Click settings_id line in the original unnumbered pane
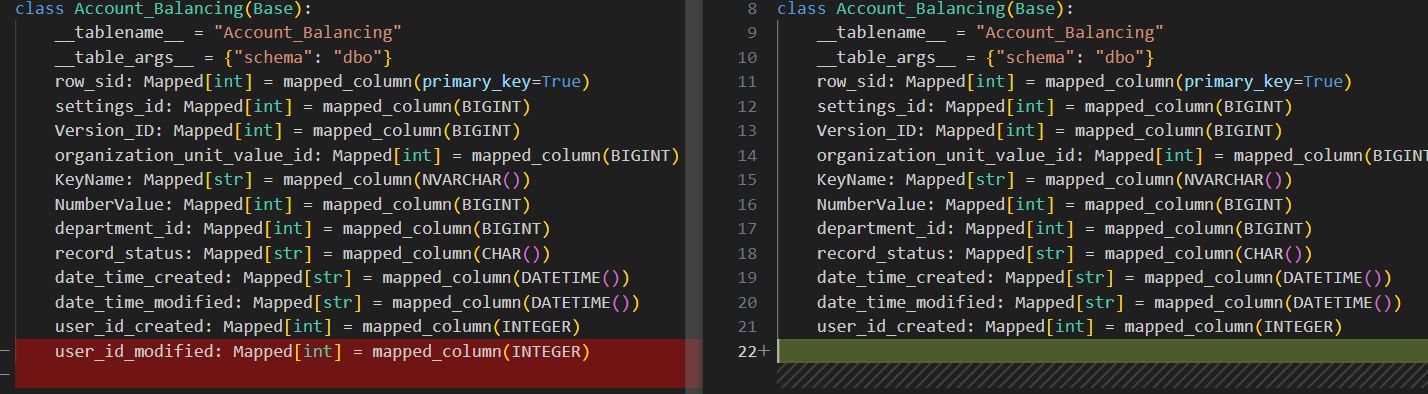The width and height of the screenshot is (1428, 394). (x=292, y=106)
